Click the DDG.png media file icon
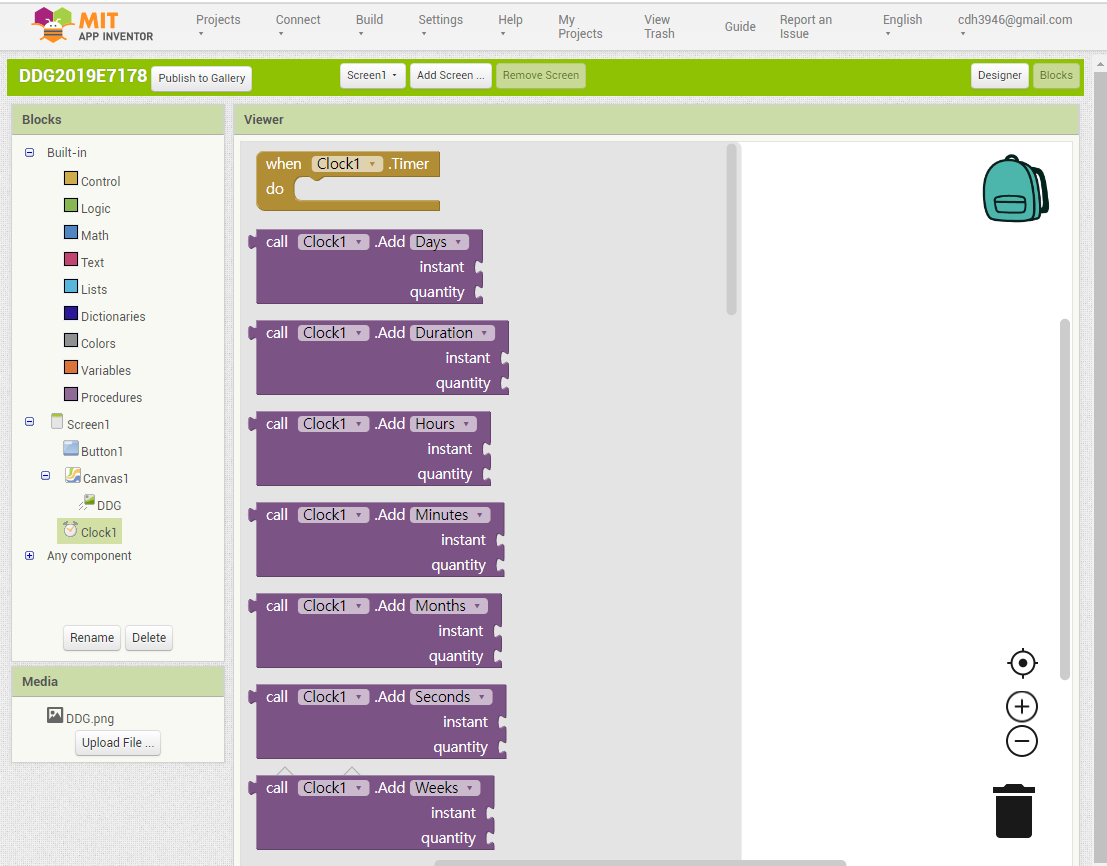 tap(55, 716)
